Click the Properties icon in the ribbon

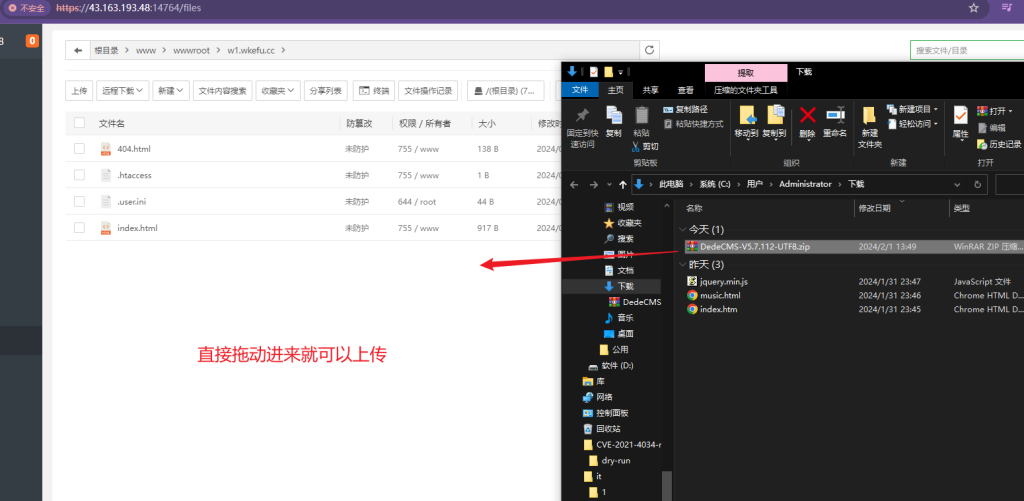(960, 116)
